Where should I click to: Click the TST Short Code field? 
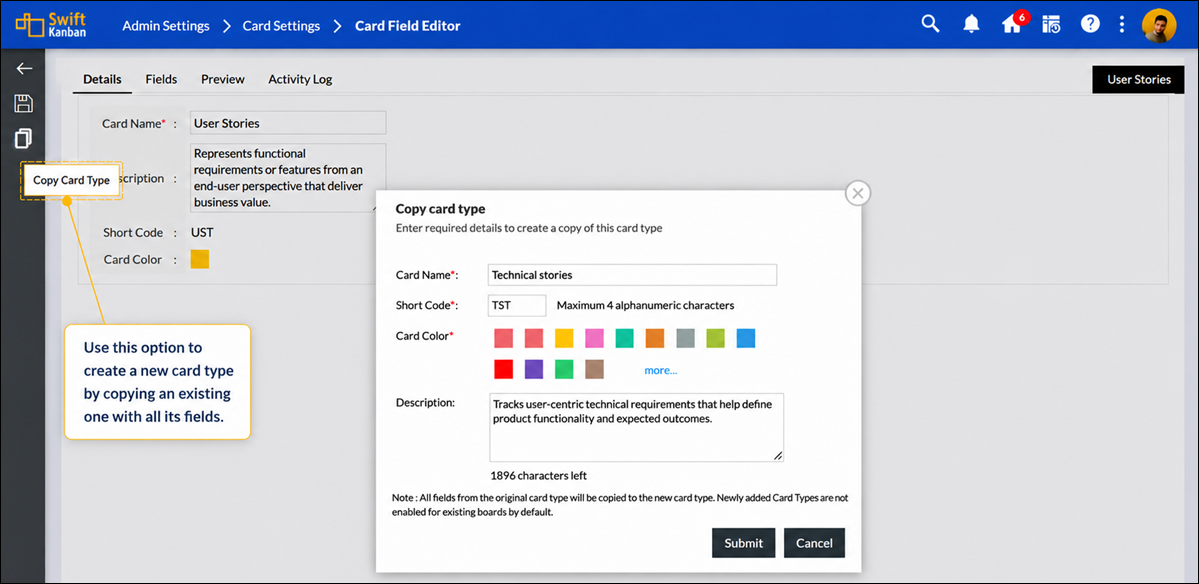(517, 305)
